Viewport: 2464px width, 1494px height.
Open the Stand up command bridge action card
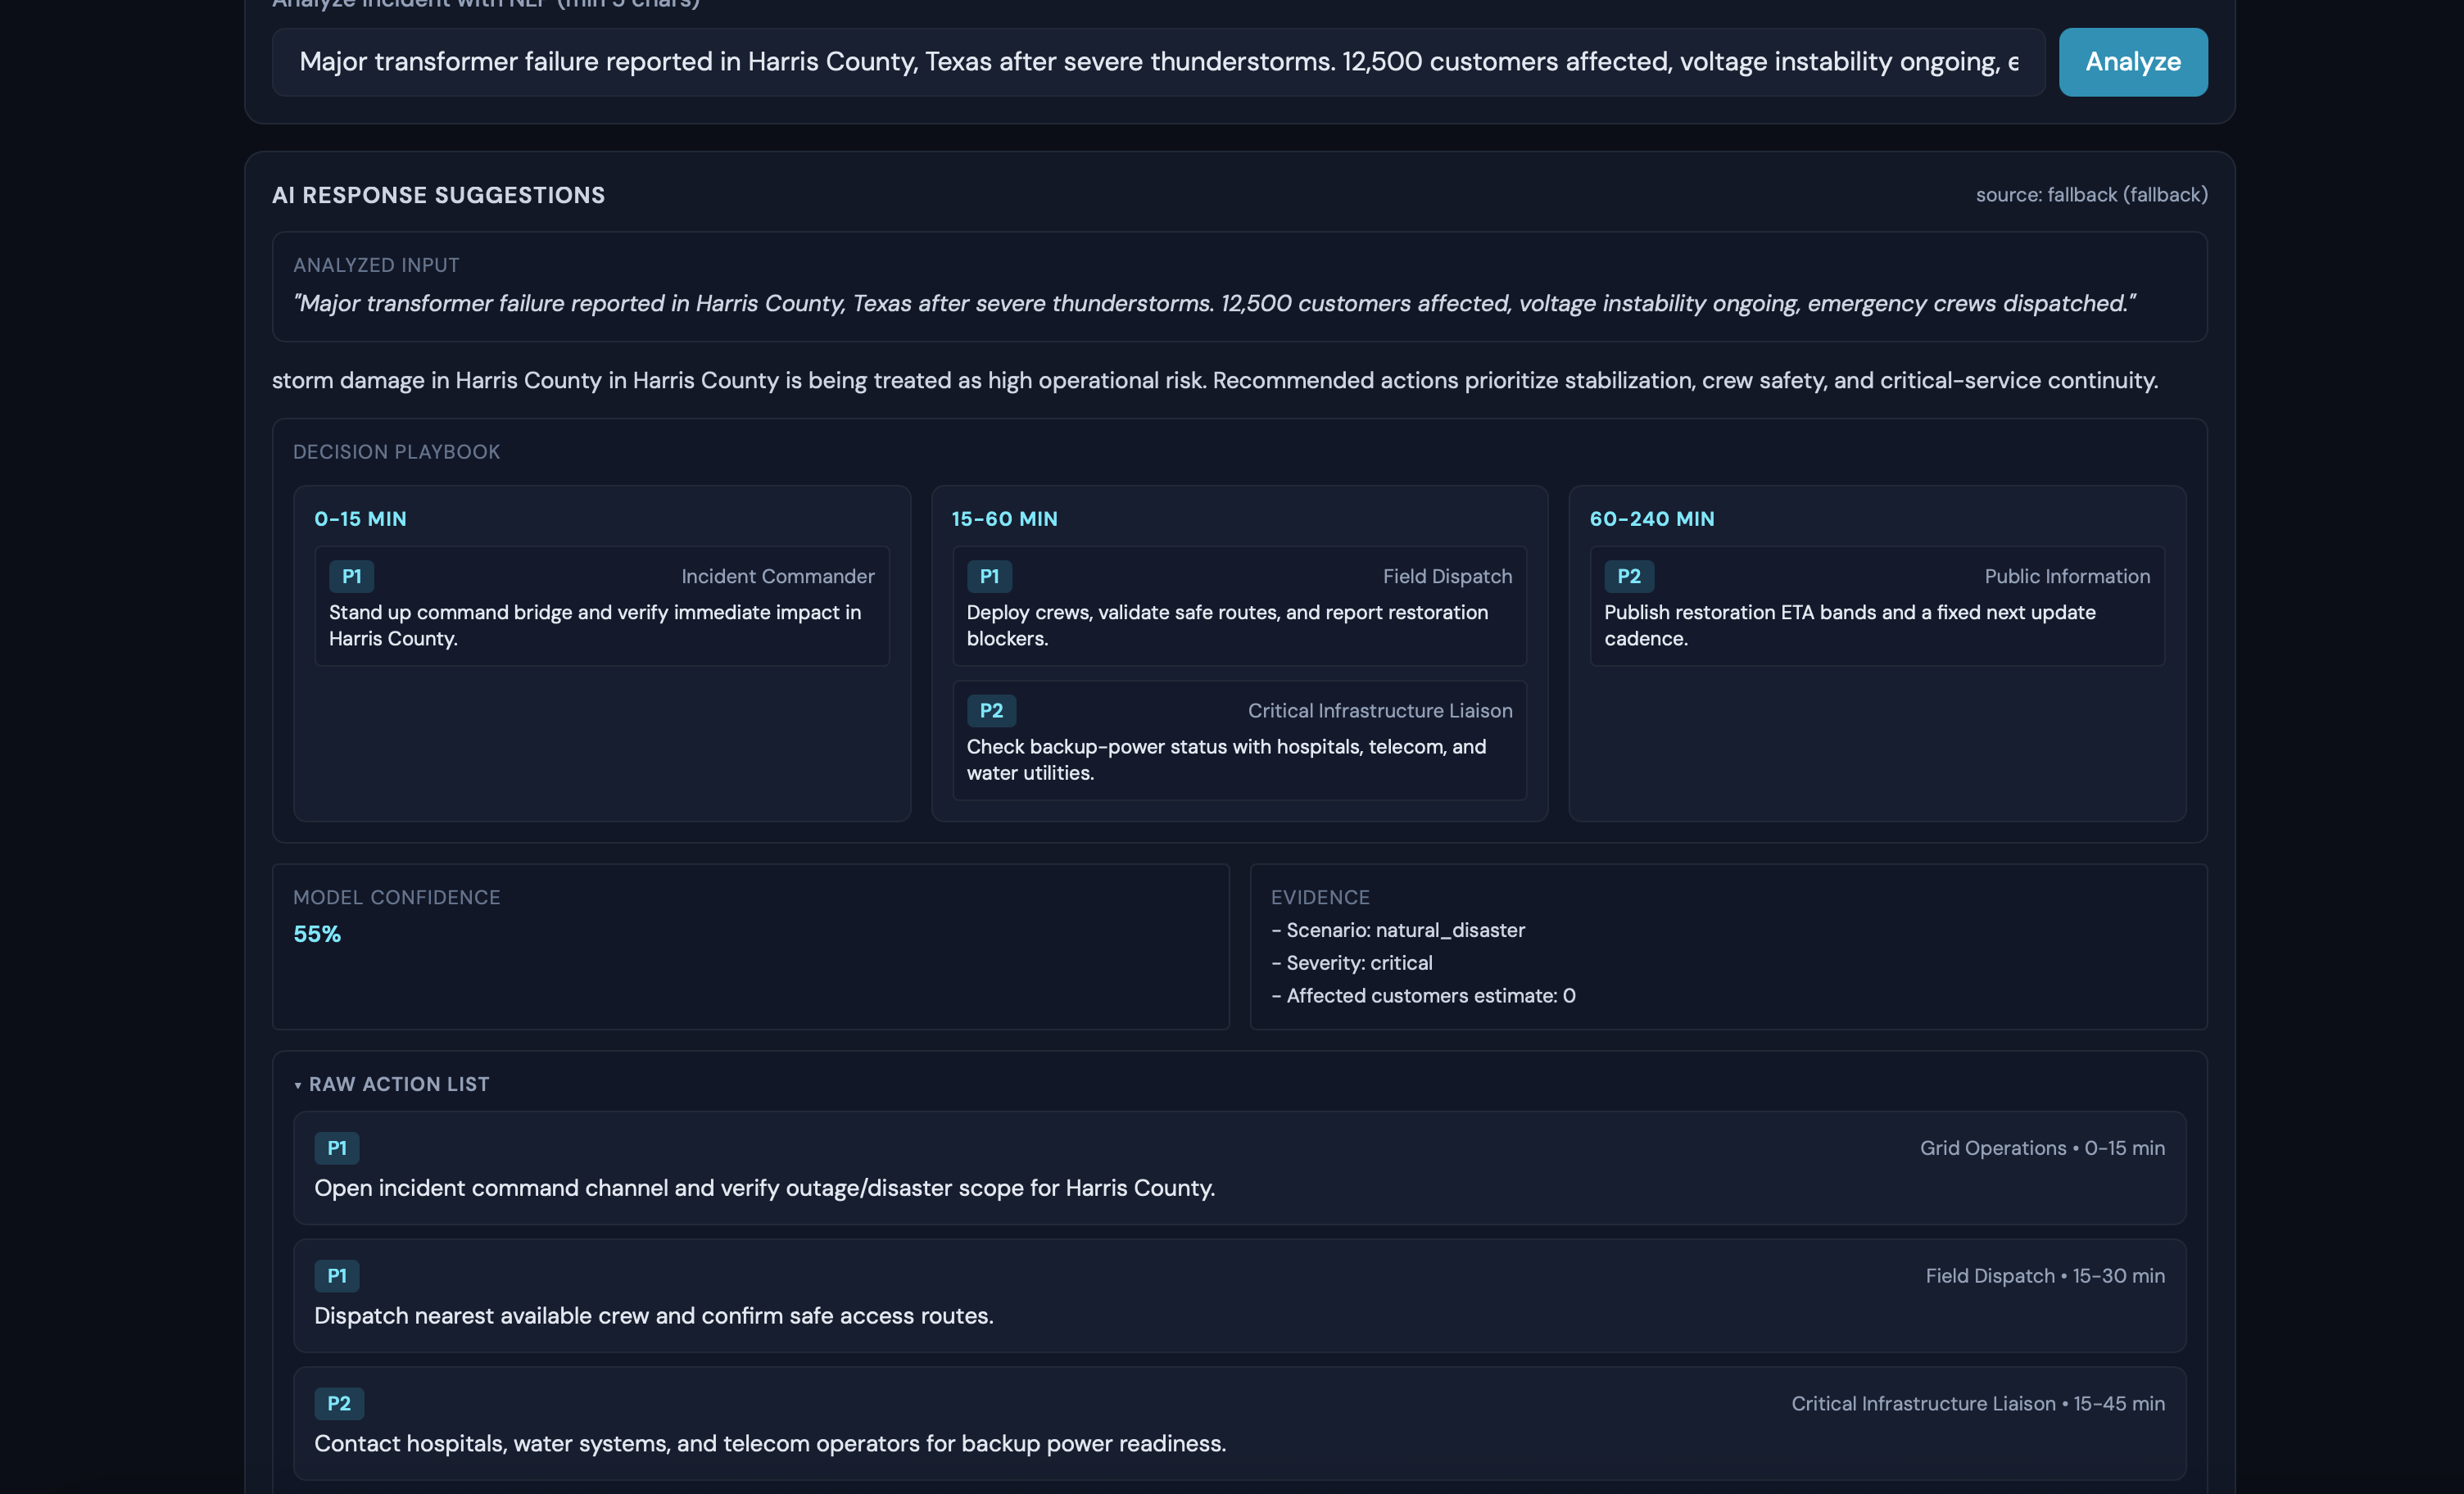[601, 625]
